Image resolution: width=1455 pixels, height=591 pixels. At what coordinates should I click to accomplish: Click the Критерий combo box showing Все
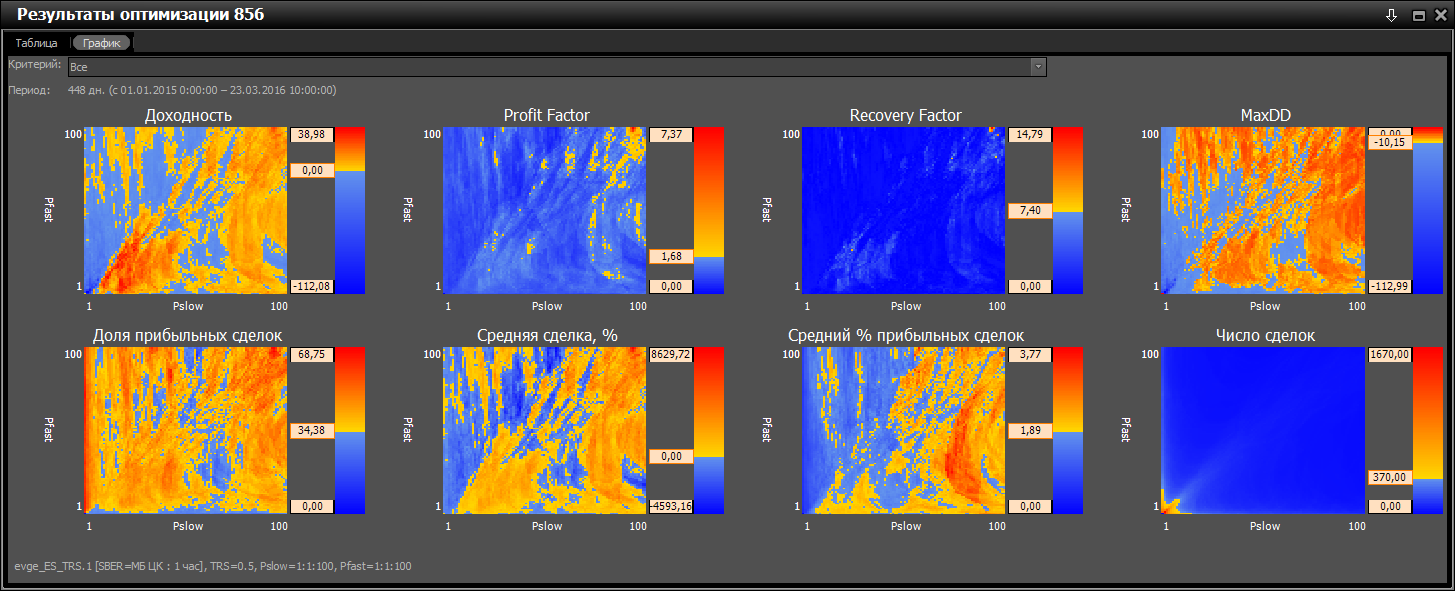pyautogui.click(x=550, y=66)
